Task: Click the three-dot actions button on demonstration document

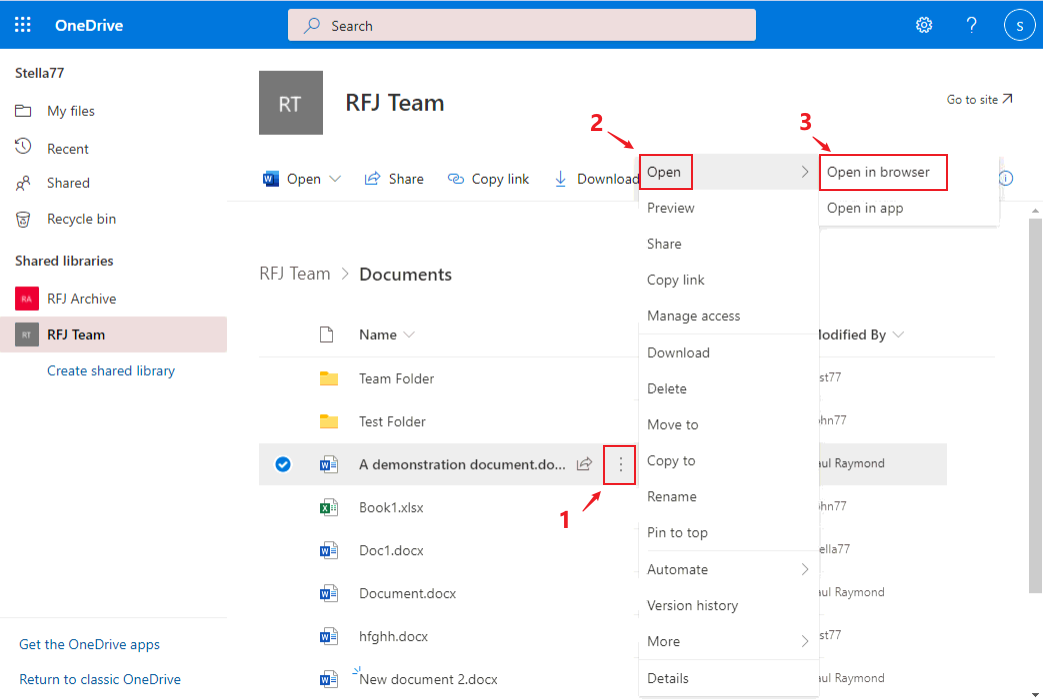Action: coord(620,464)
